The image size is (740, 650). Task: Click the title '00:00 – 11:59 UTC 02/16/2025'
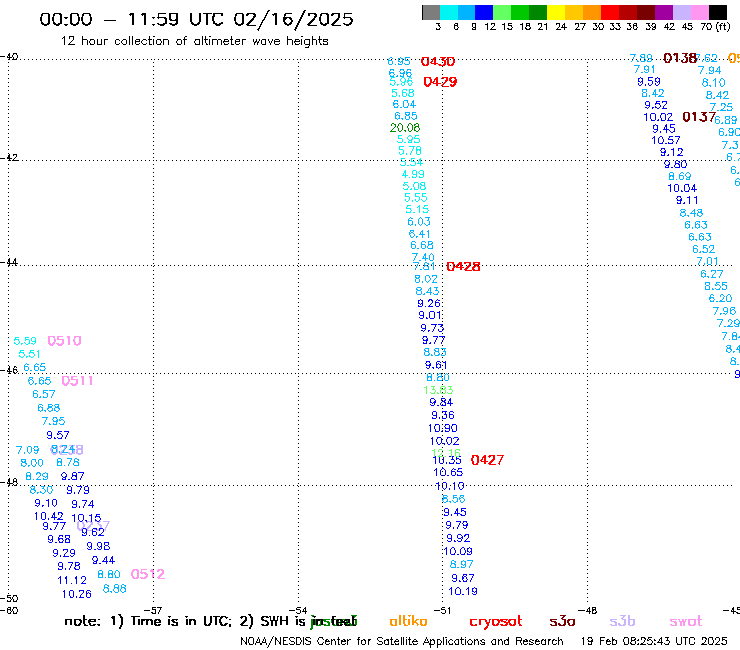[196, 19]
